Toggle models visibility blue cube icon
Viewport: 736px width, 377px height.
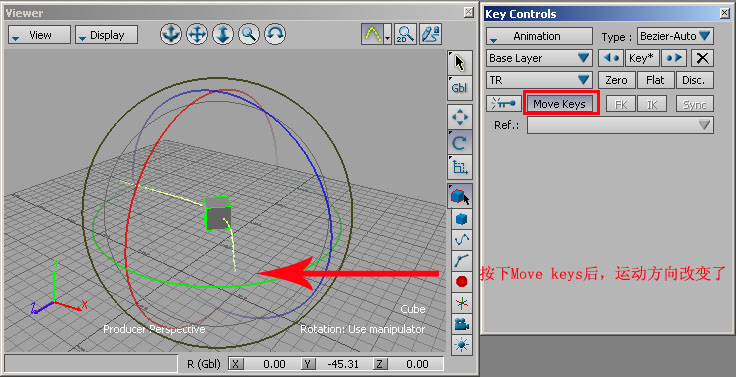pyautogui.click(x=462, y=219)
